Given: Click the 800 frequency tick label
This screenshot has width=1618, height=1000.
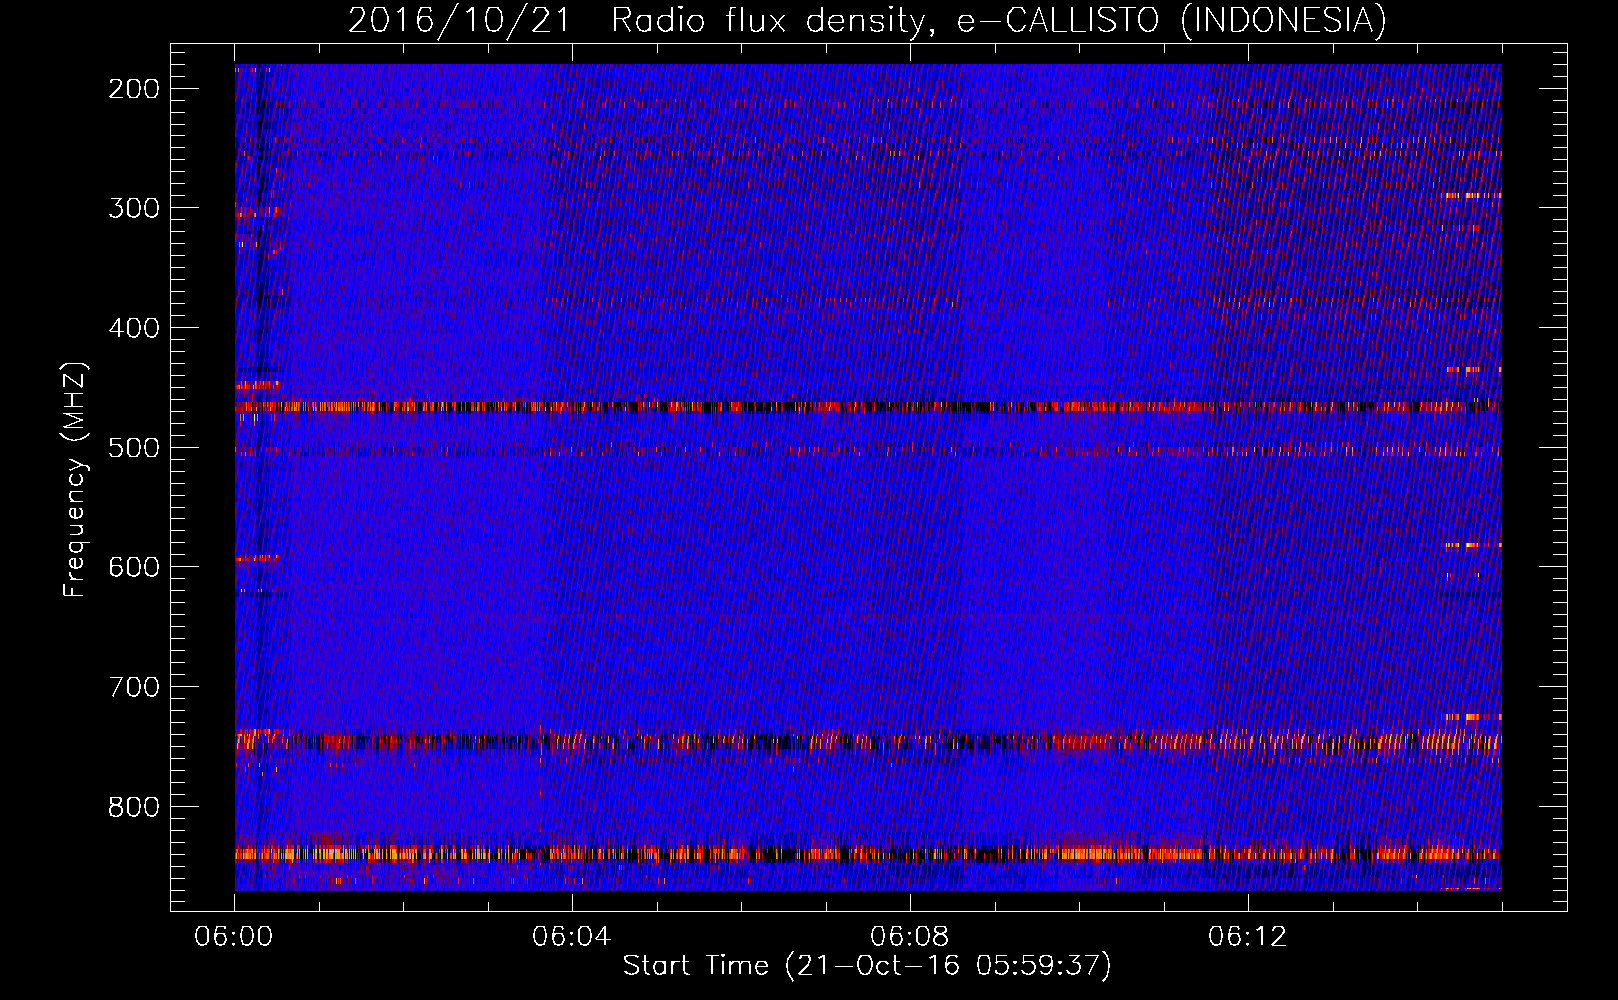Looking at the screenshot, I should tap(133, 806).
